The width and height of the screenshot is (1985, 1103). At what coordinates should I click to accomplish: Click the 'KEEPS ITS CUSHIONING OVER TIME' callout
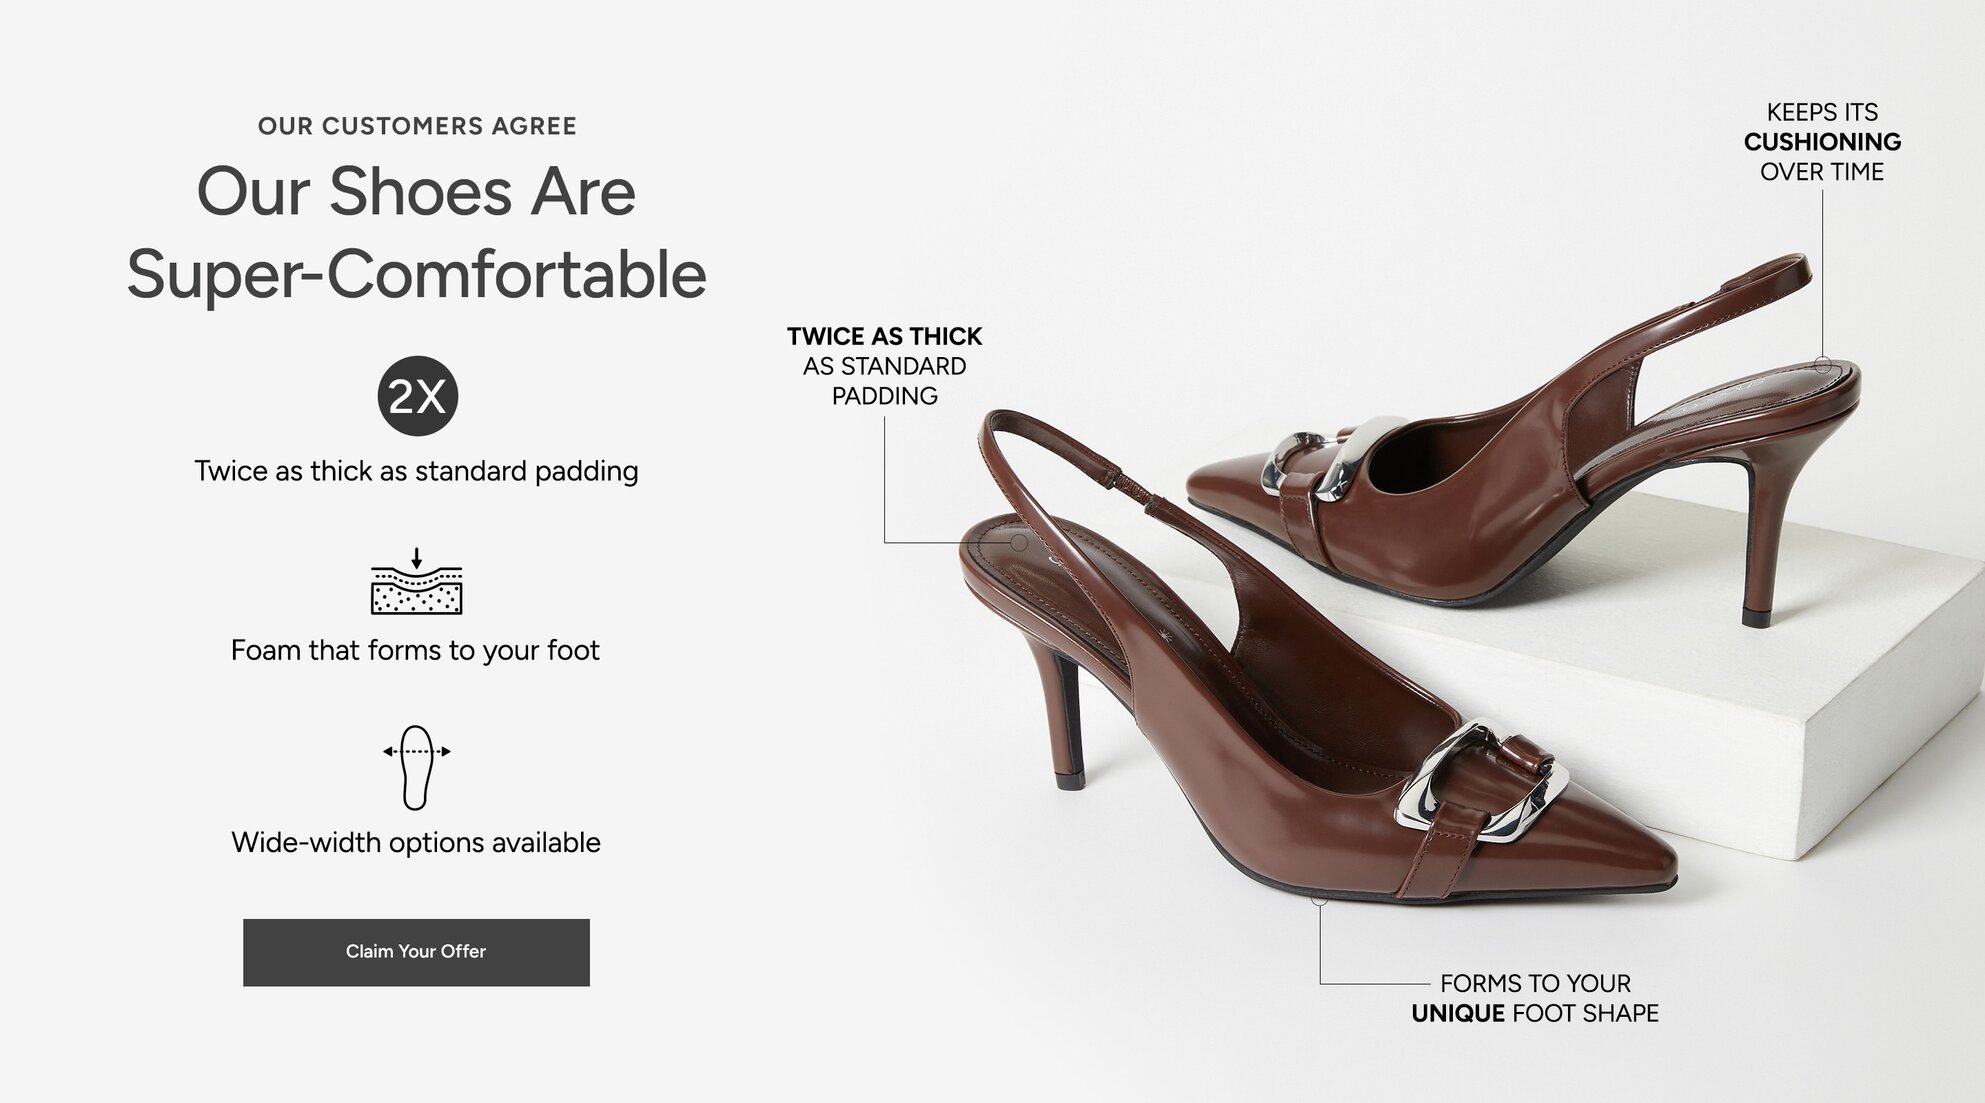pos(1822,142)
